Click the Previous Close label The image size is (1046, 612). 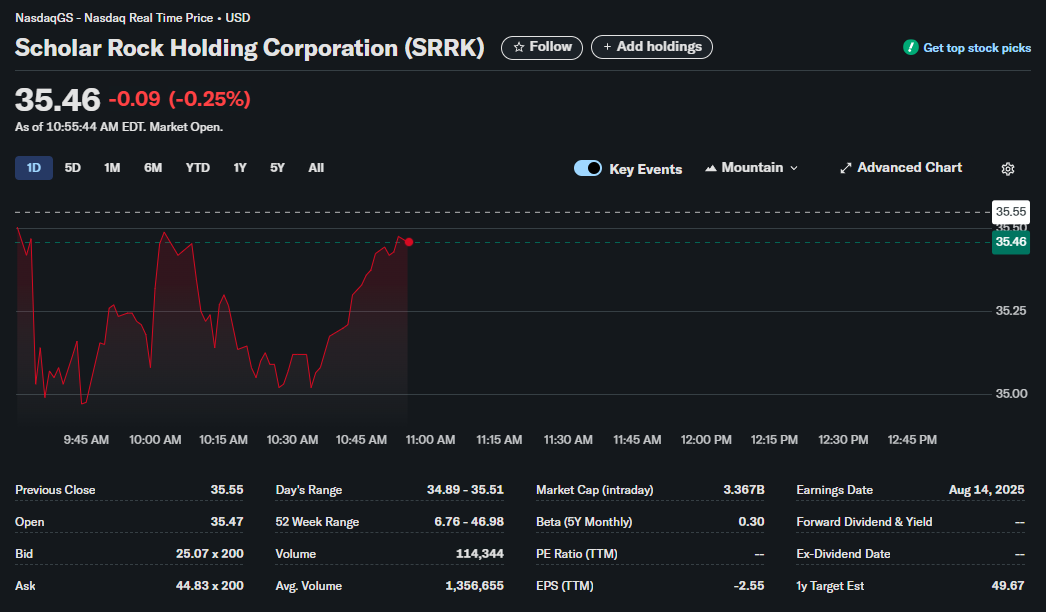[x=55, y=490]
